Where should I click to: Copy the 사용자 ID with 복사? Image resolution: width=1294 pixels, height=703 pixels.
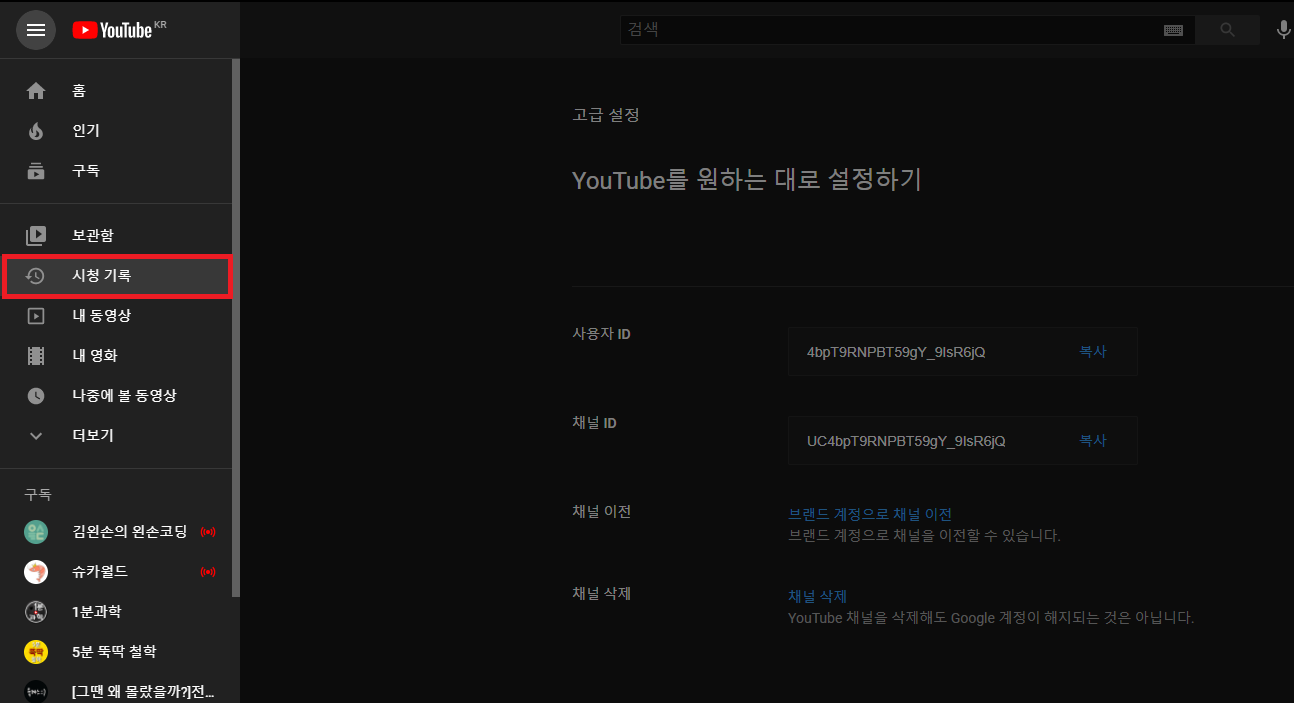[x=1092, y=352]
